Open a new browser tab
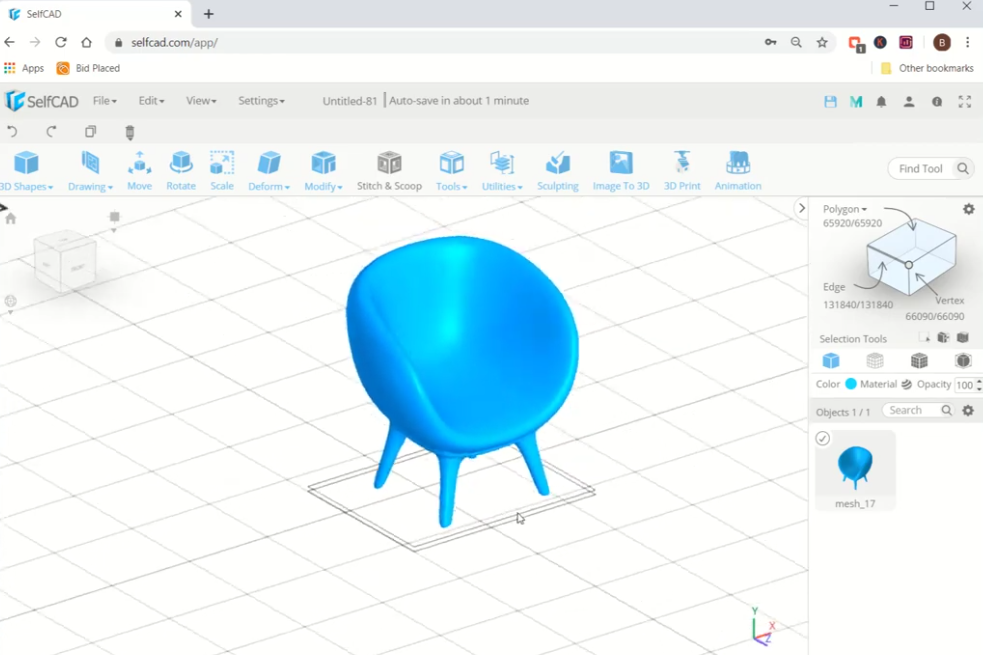983x655 pixels. click(209, 14)
